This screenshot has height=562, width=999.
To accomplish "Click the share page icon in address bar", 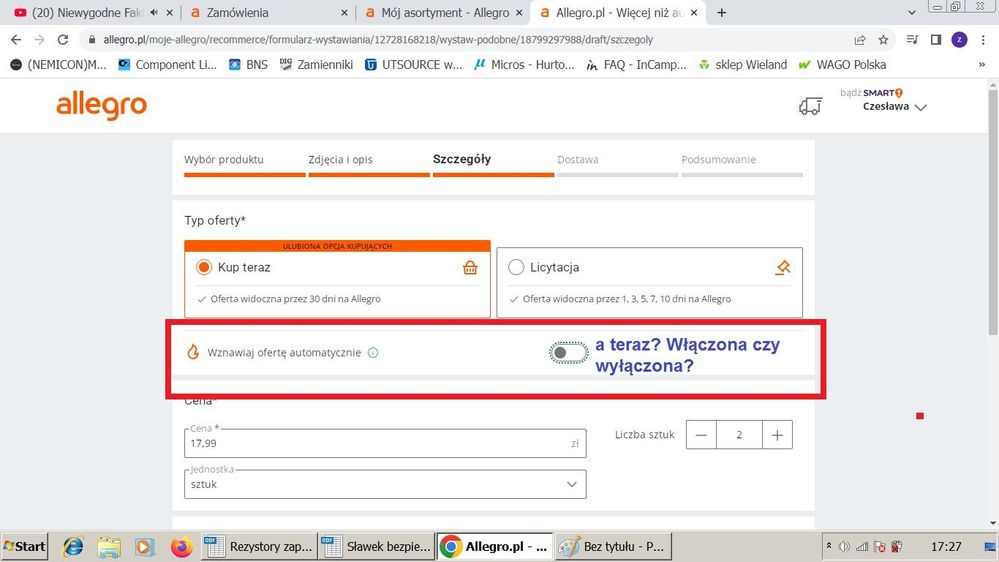I will tap(860, 40).
